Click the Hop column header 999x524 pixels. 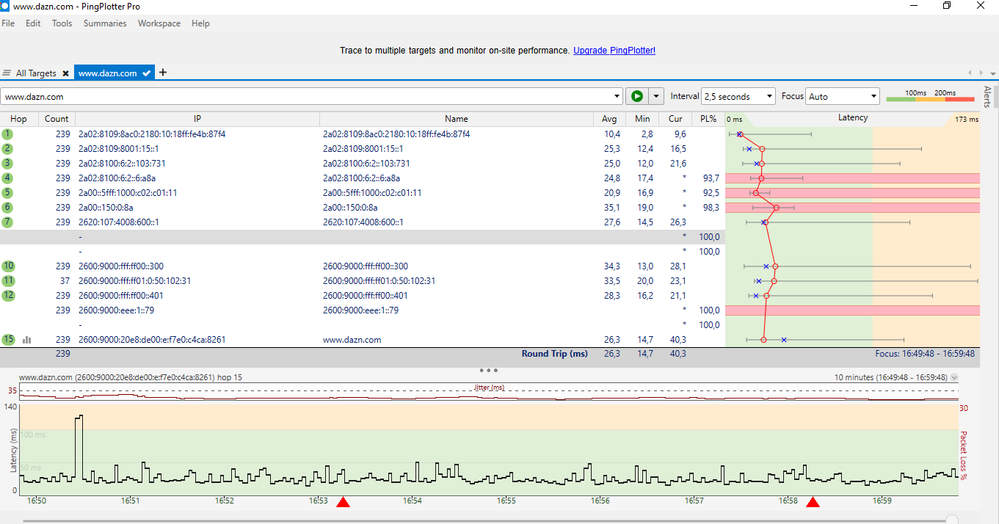point(18,119)
